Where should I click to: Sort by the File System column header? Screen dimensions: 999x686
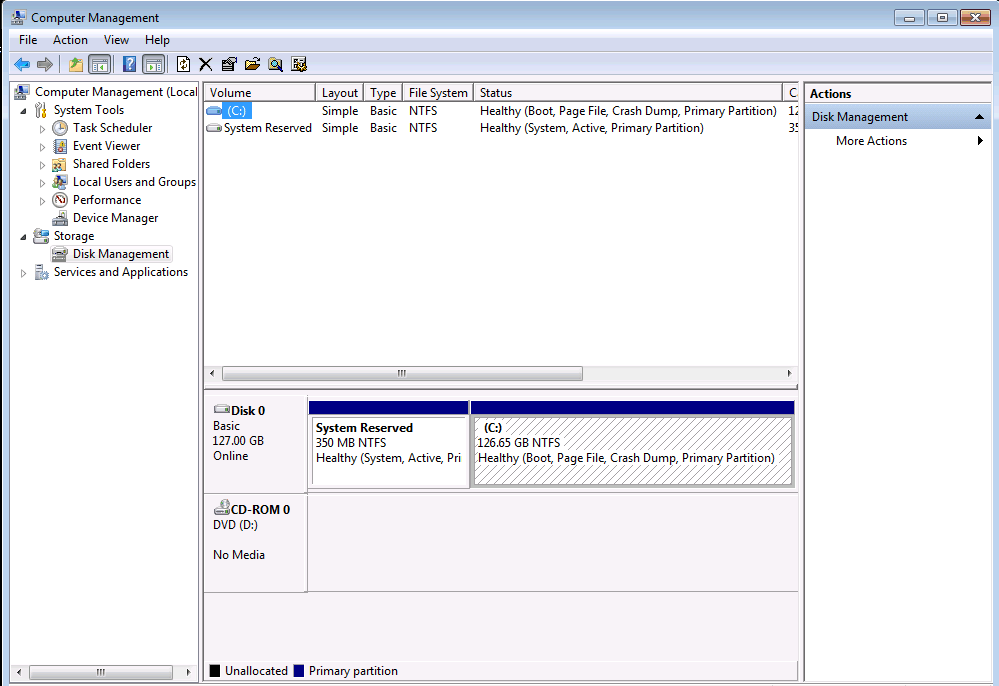(438, 92)
